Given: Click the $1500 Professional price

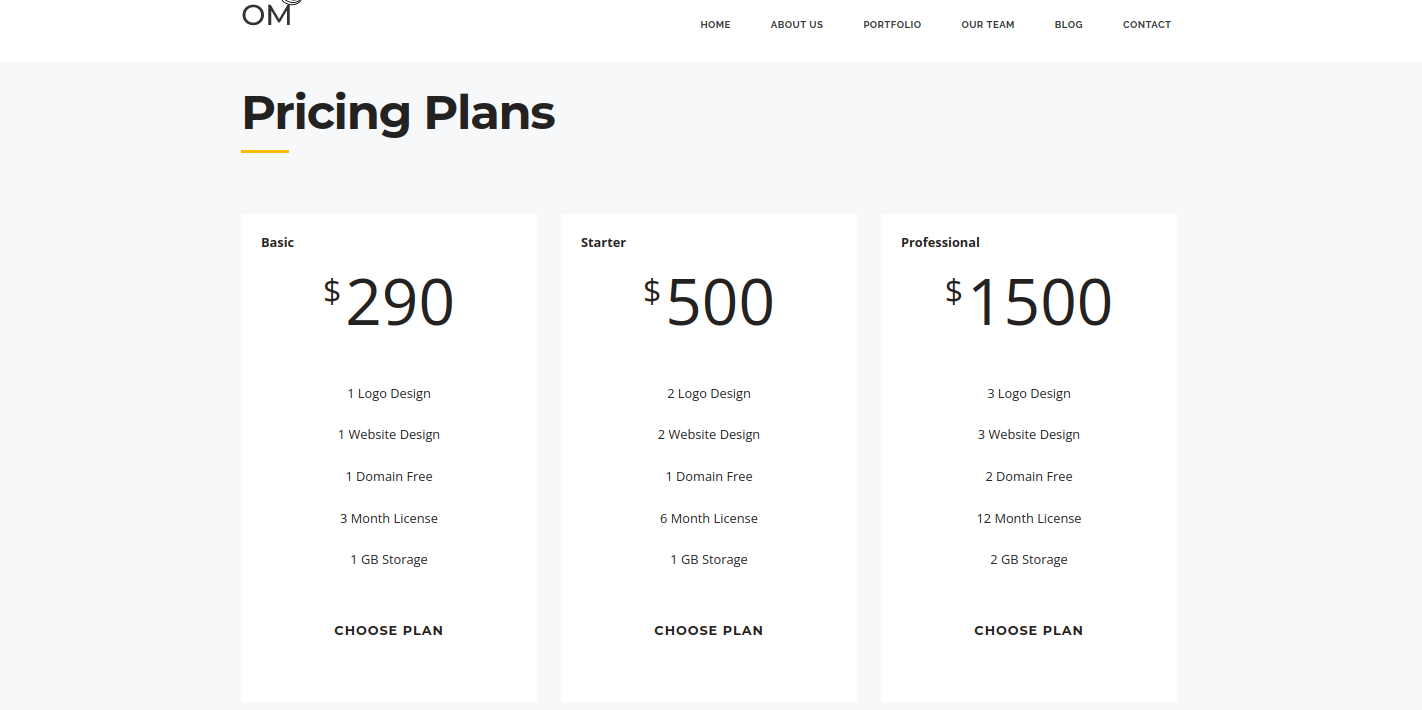Looking at the screenshot, I should point(1029,302).
